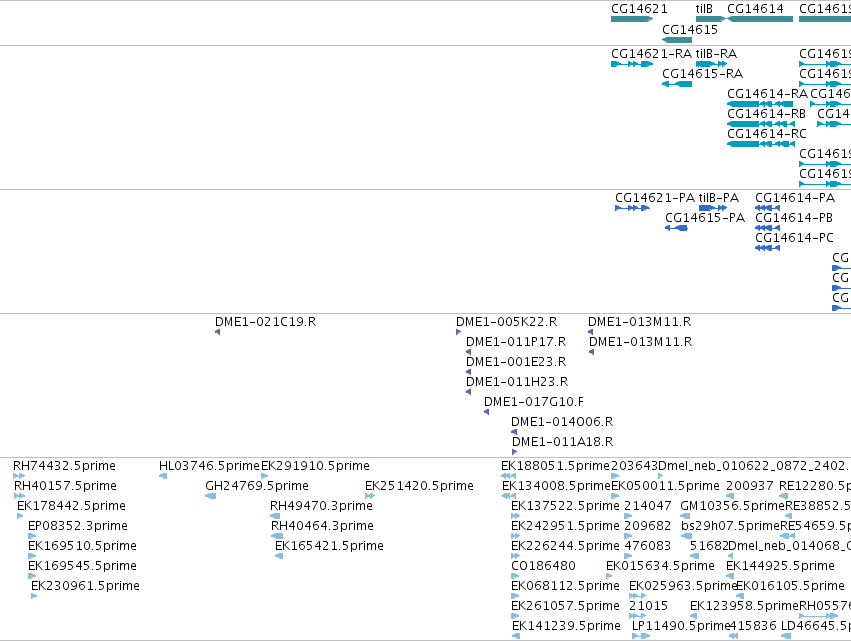
Task: Click the DME1-011A18.R feature
Action: coord(515,452)
